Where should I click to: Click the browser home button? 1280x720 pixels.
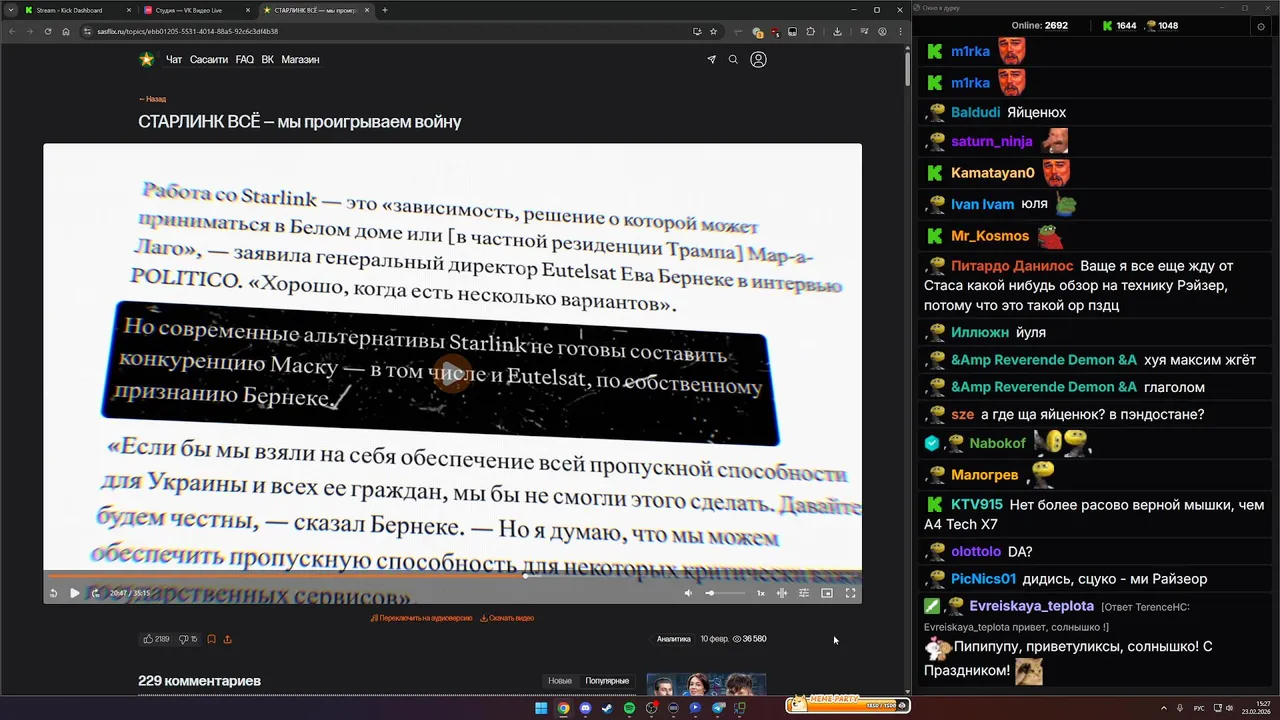[x=66, y=31]
